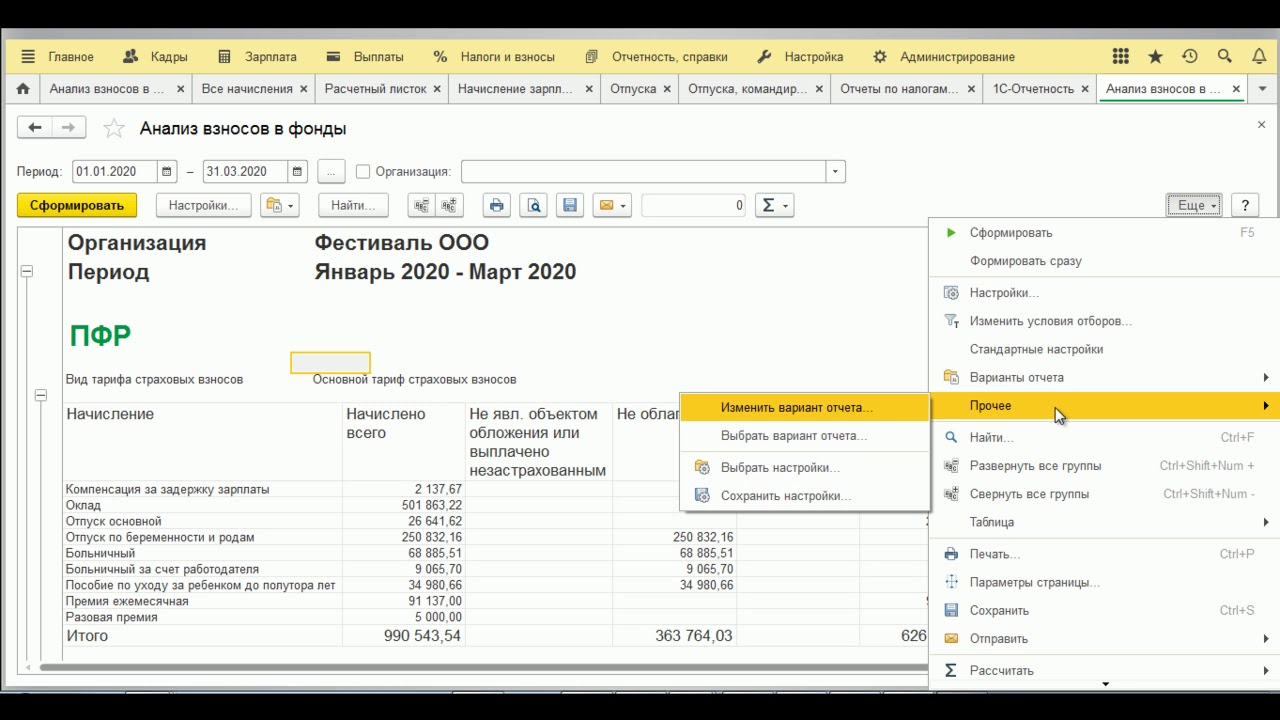1280x720 pixels.
Task: Show the list of open tabs
Action: click(1262, 89)
